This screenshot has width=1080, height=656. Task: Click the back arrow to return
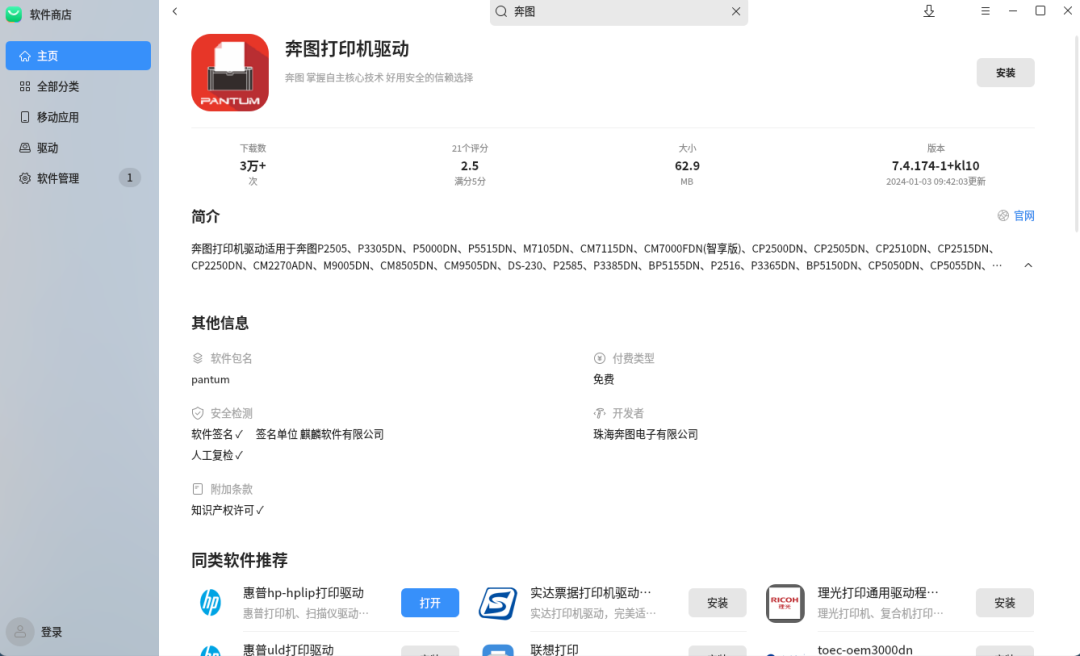click(175, 11)
